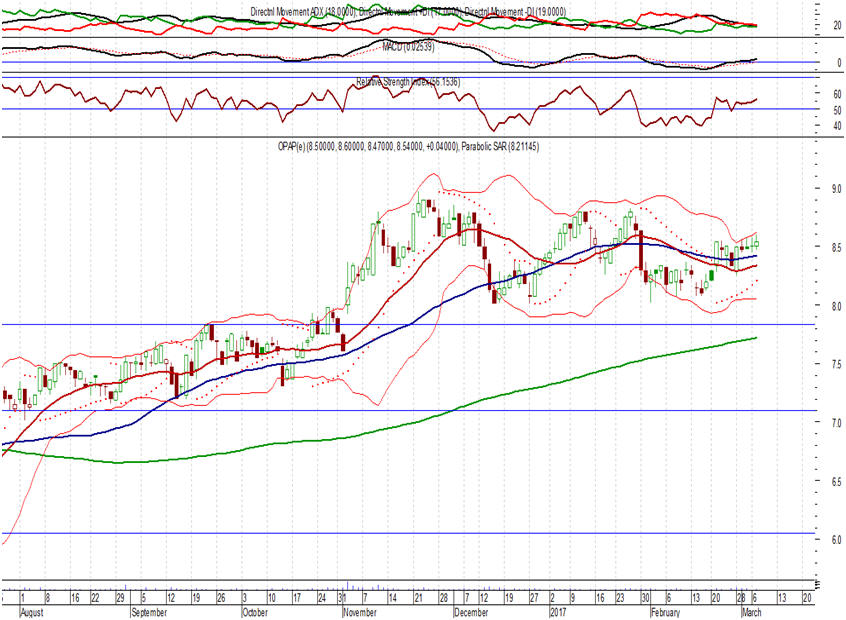
Task: Click the RSI 40 scale value
Action: 837,126
